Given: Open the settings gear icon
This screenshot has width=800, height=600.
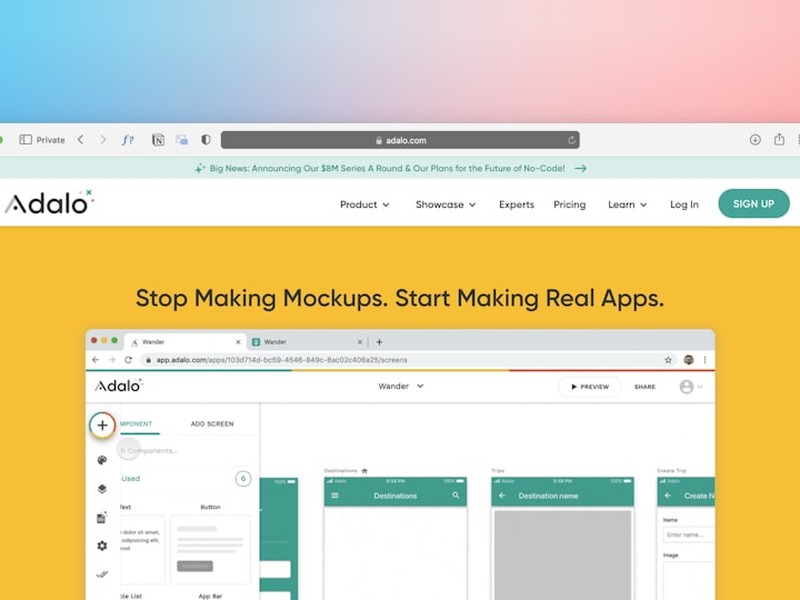Looking at the screenshot, I should (x=102, y=546).
